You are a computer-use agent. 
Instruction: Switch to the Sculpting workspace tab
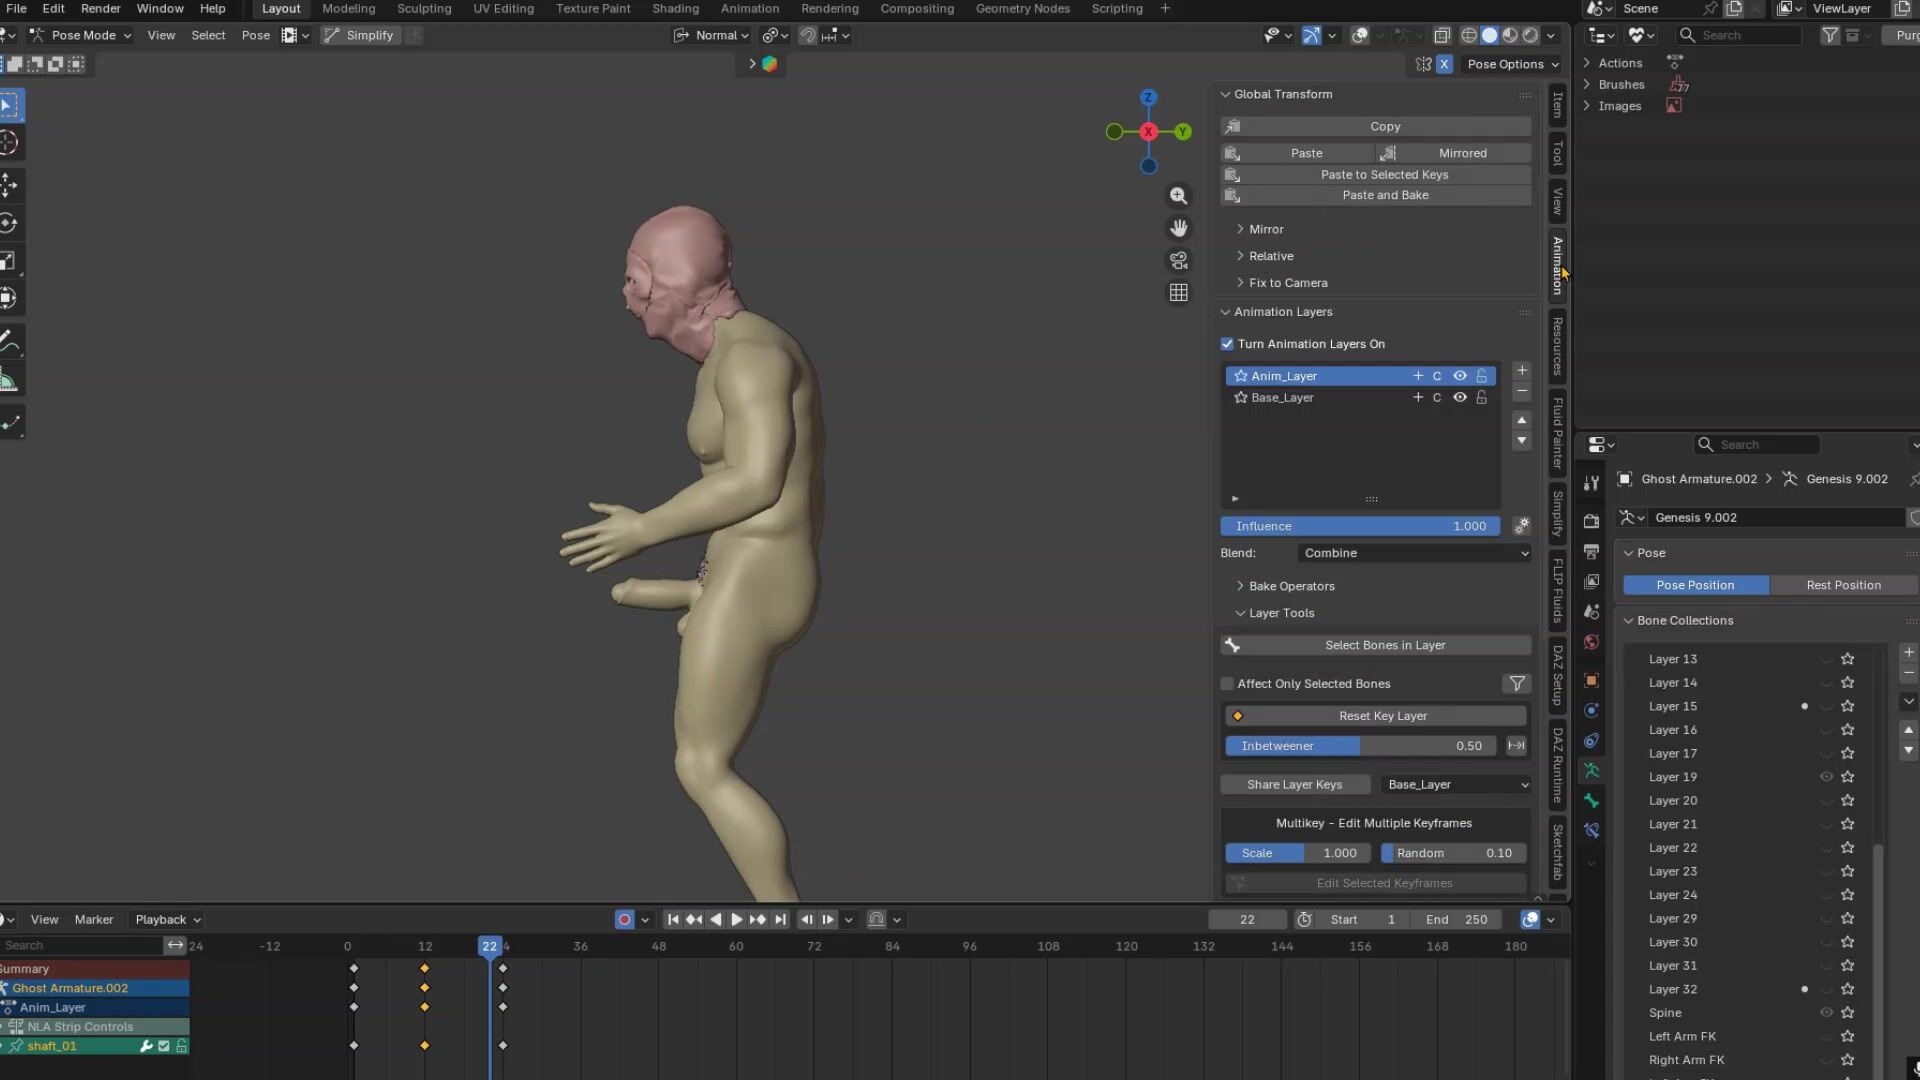[424, 9]
